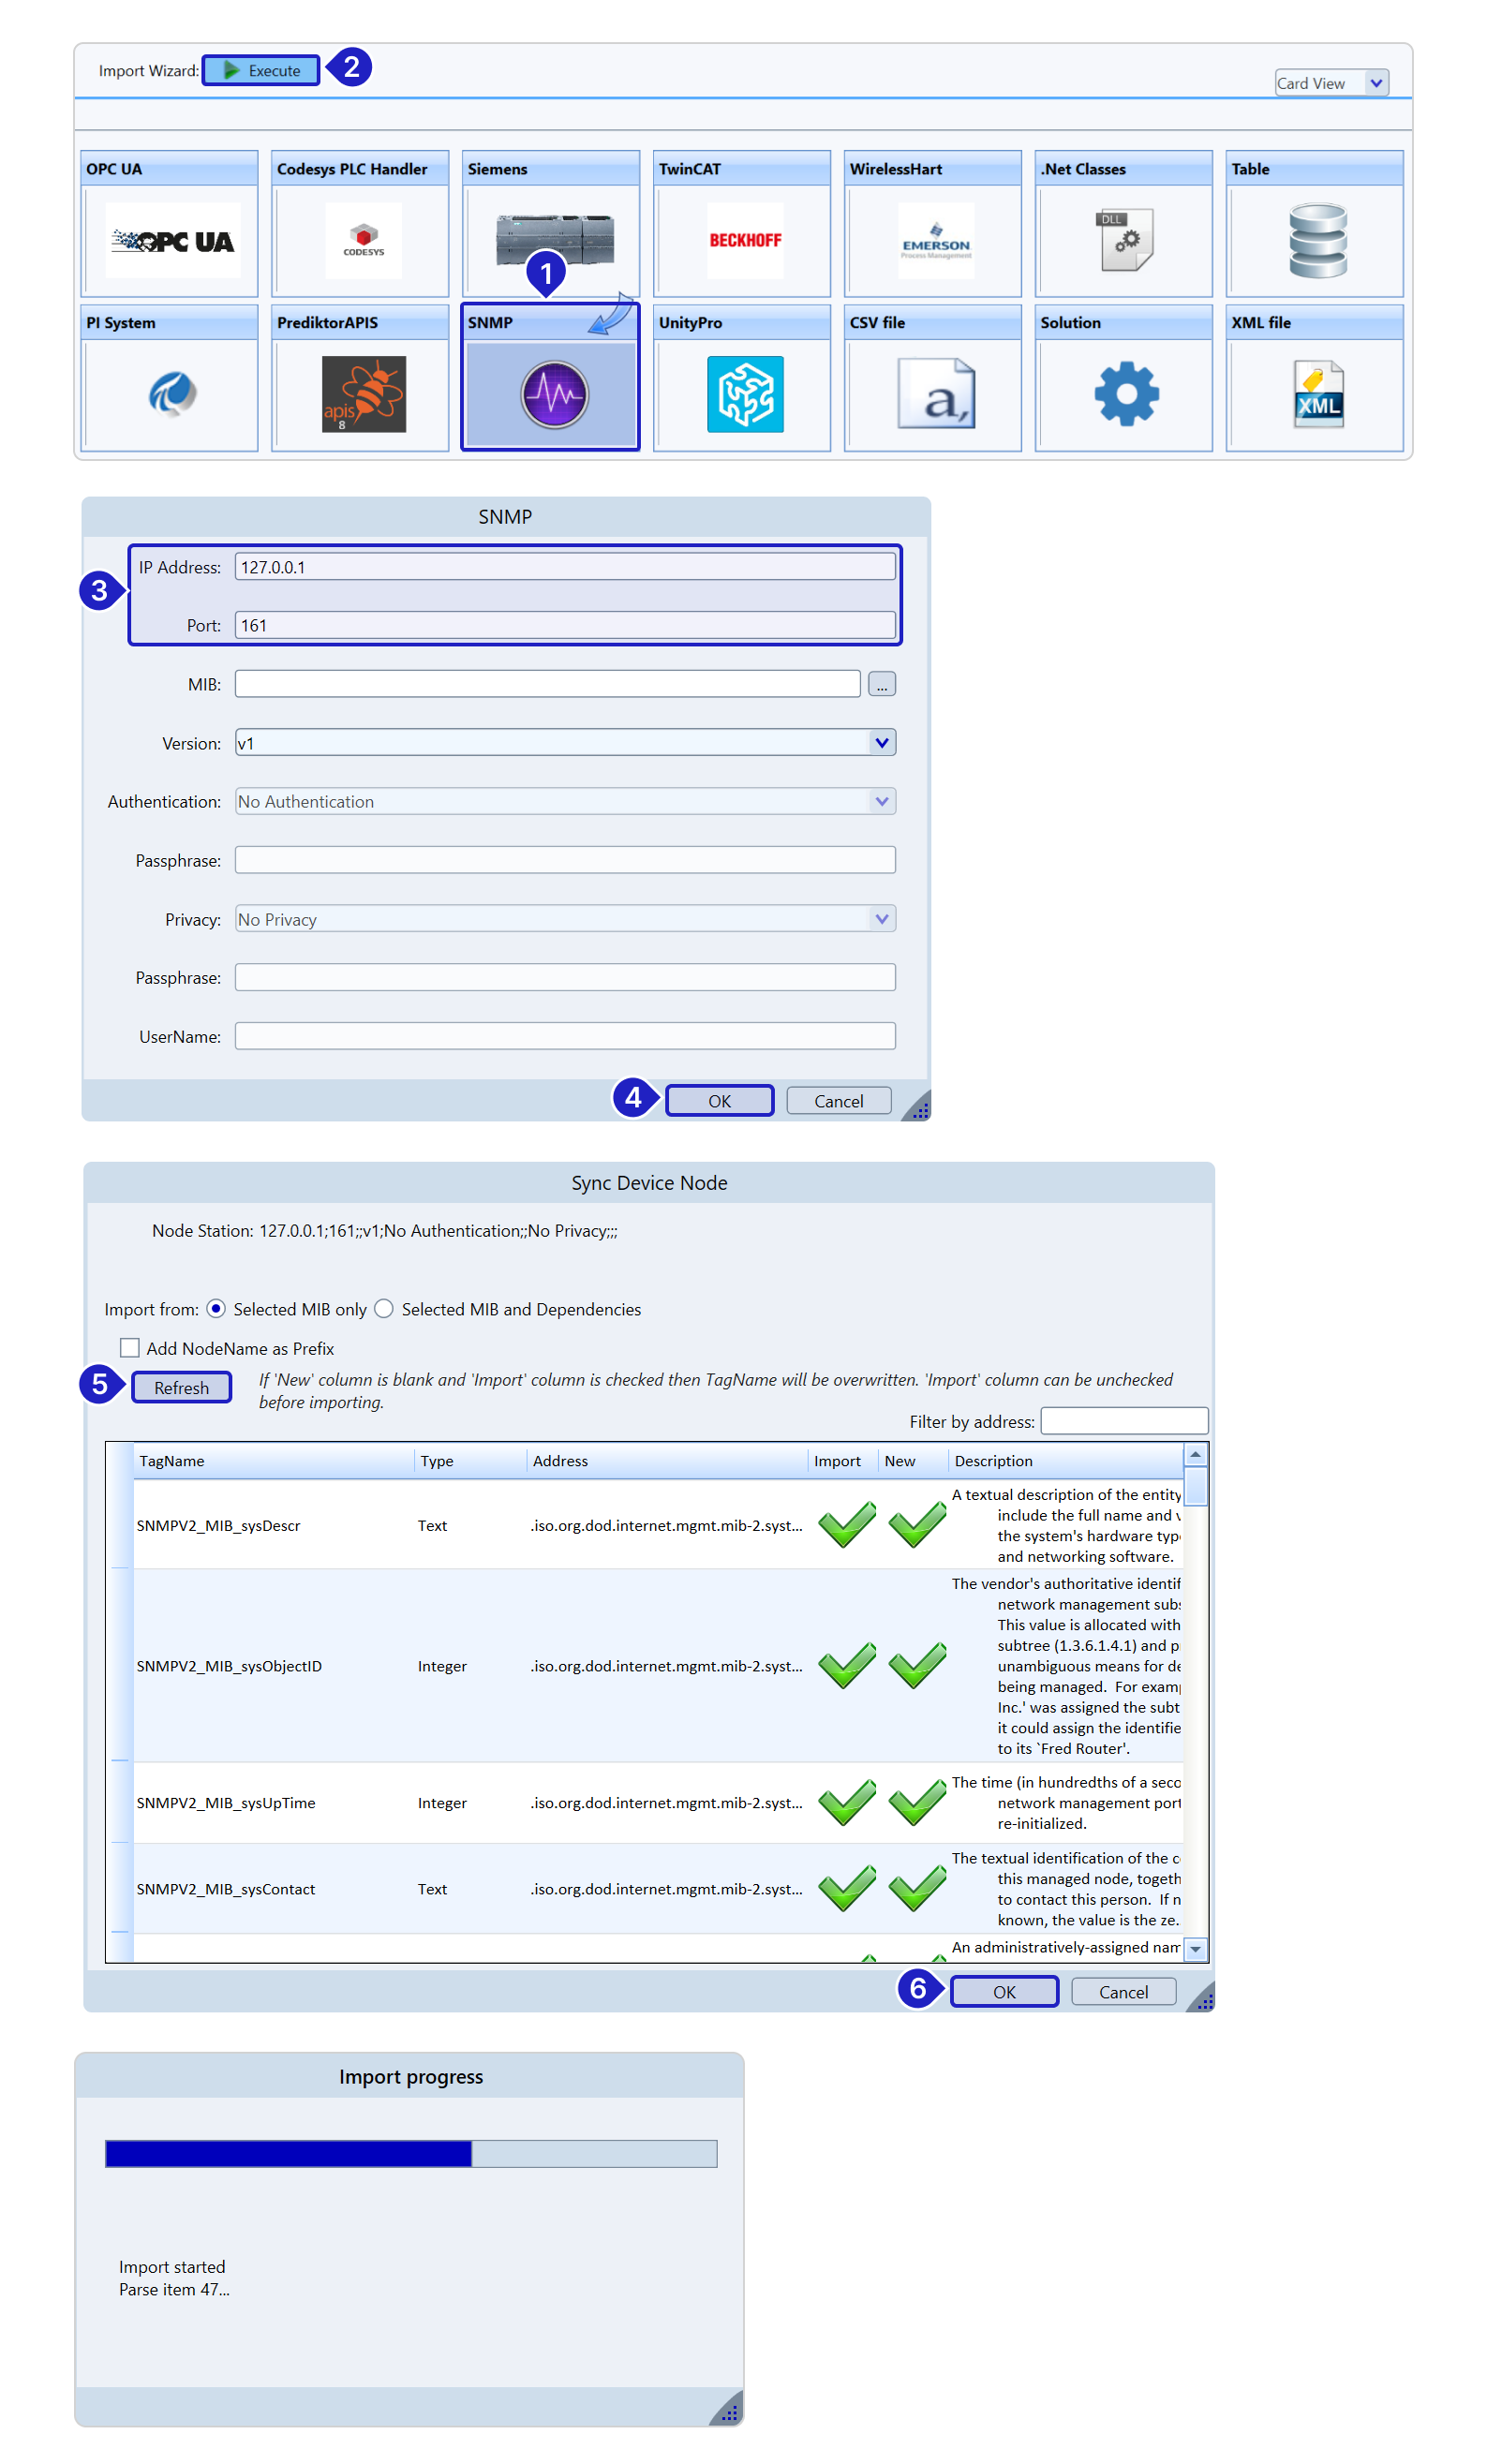Choose the XML file import icon
This screenshot has height=2464, width=1487.
[x=1317, y=394]
